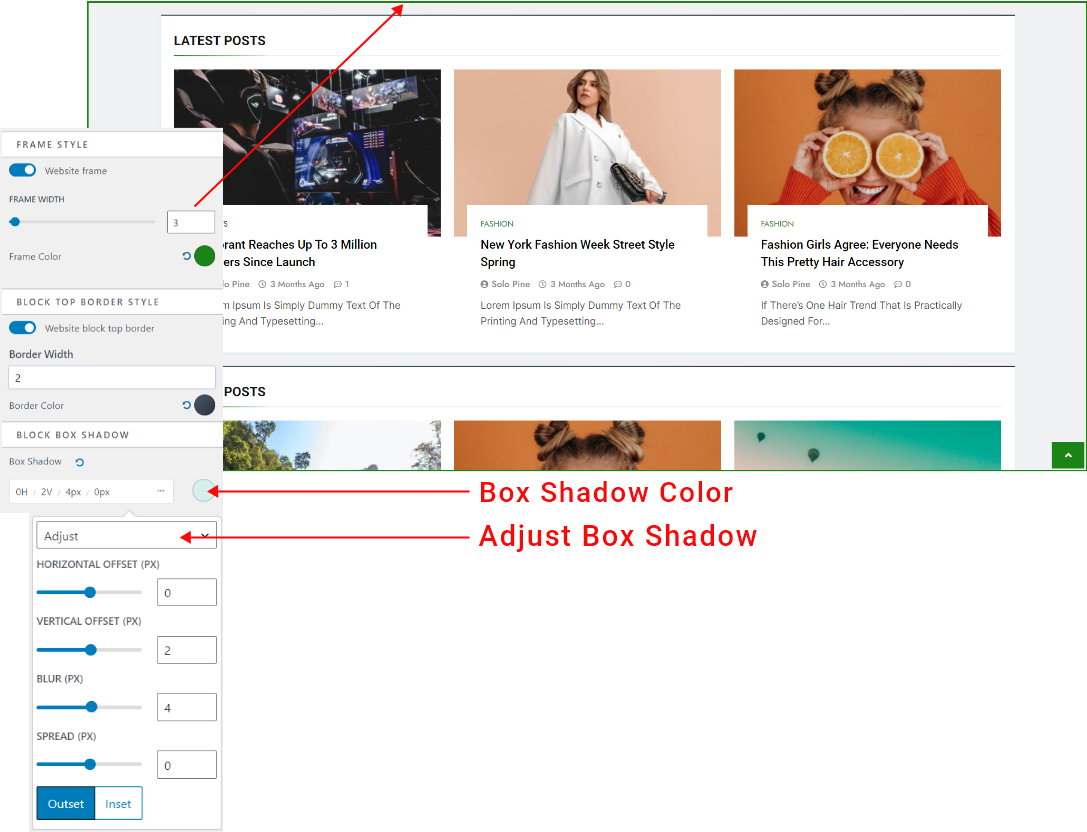
Task: Disable the Website block top border switch
Action: click(23, 328)
